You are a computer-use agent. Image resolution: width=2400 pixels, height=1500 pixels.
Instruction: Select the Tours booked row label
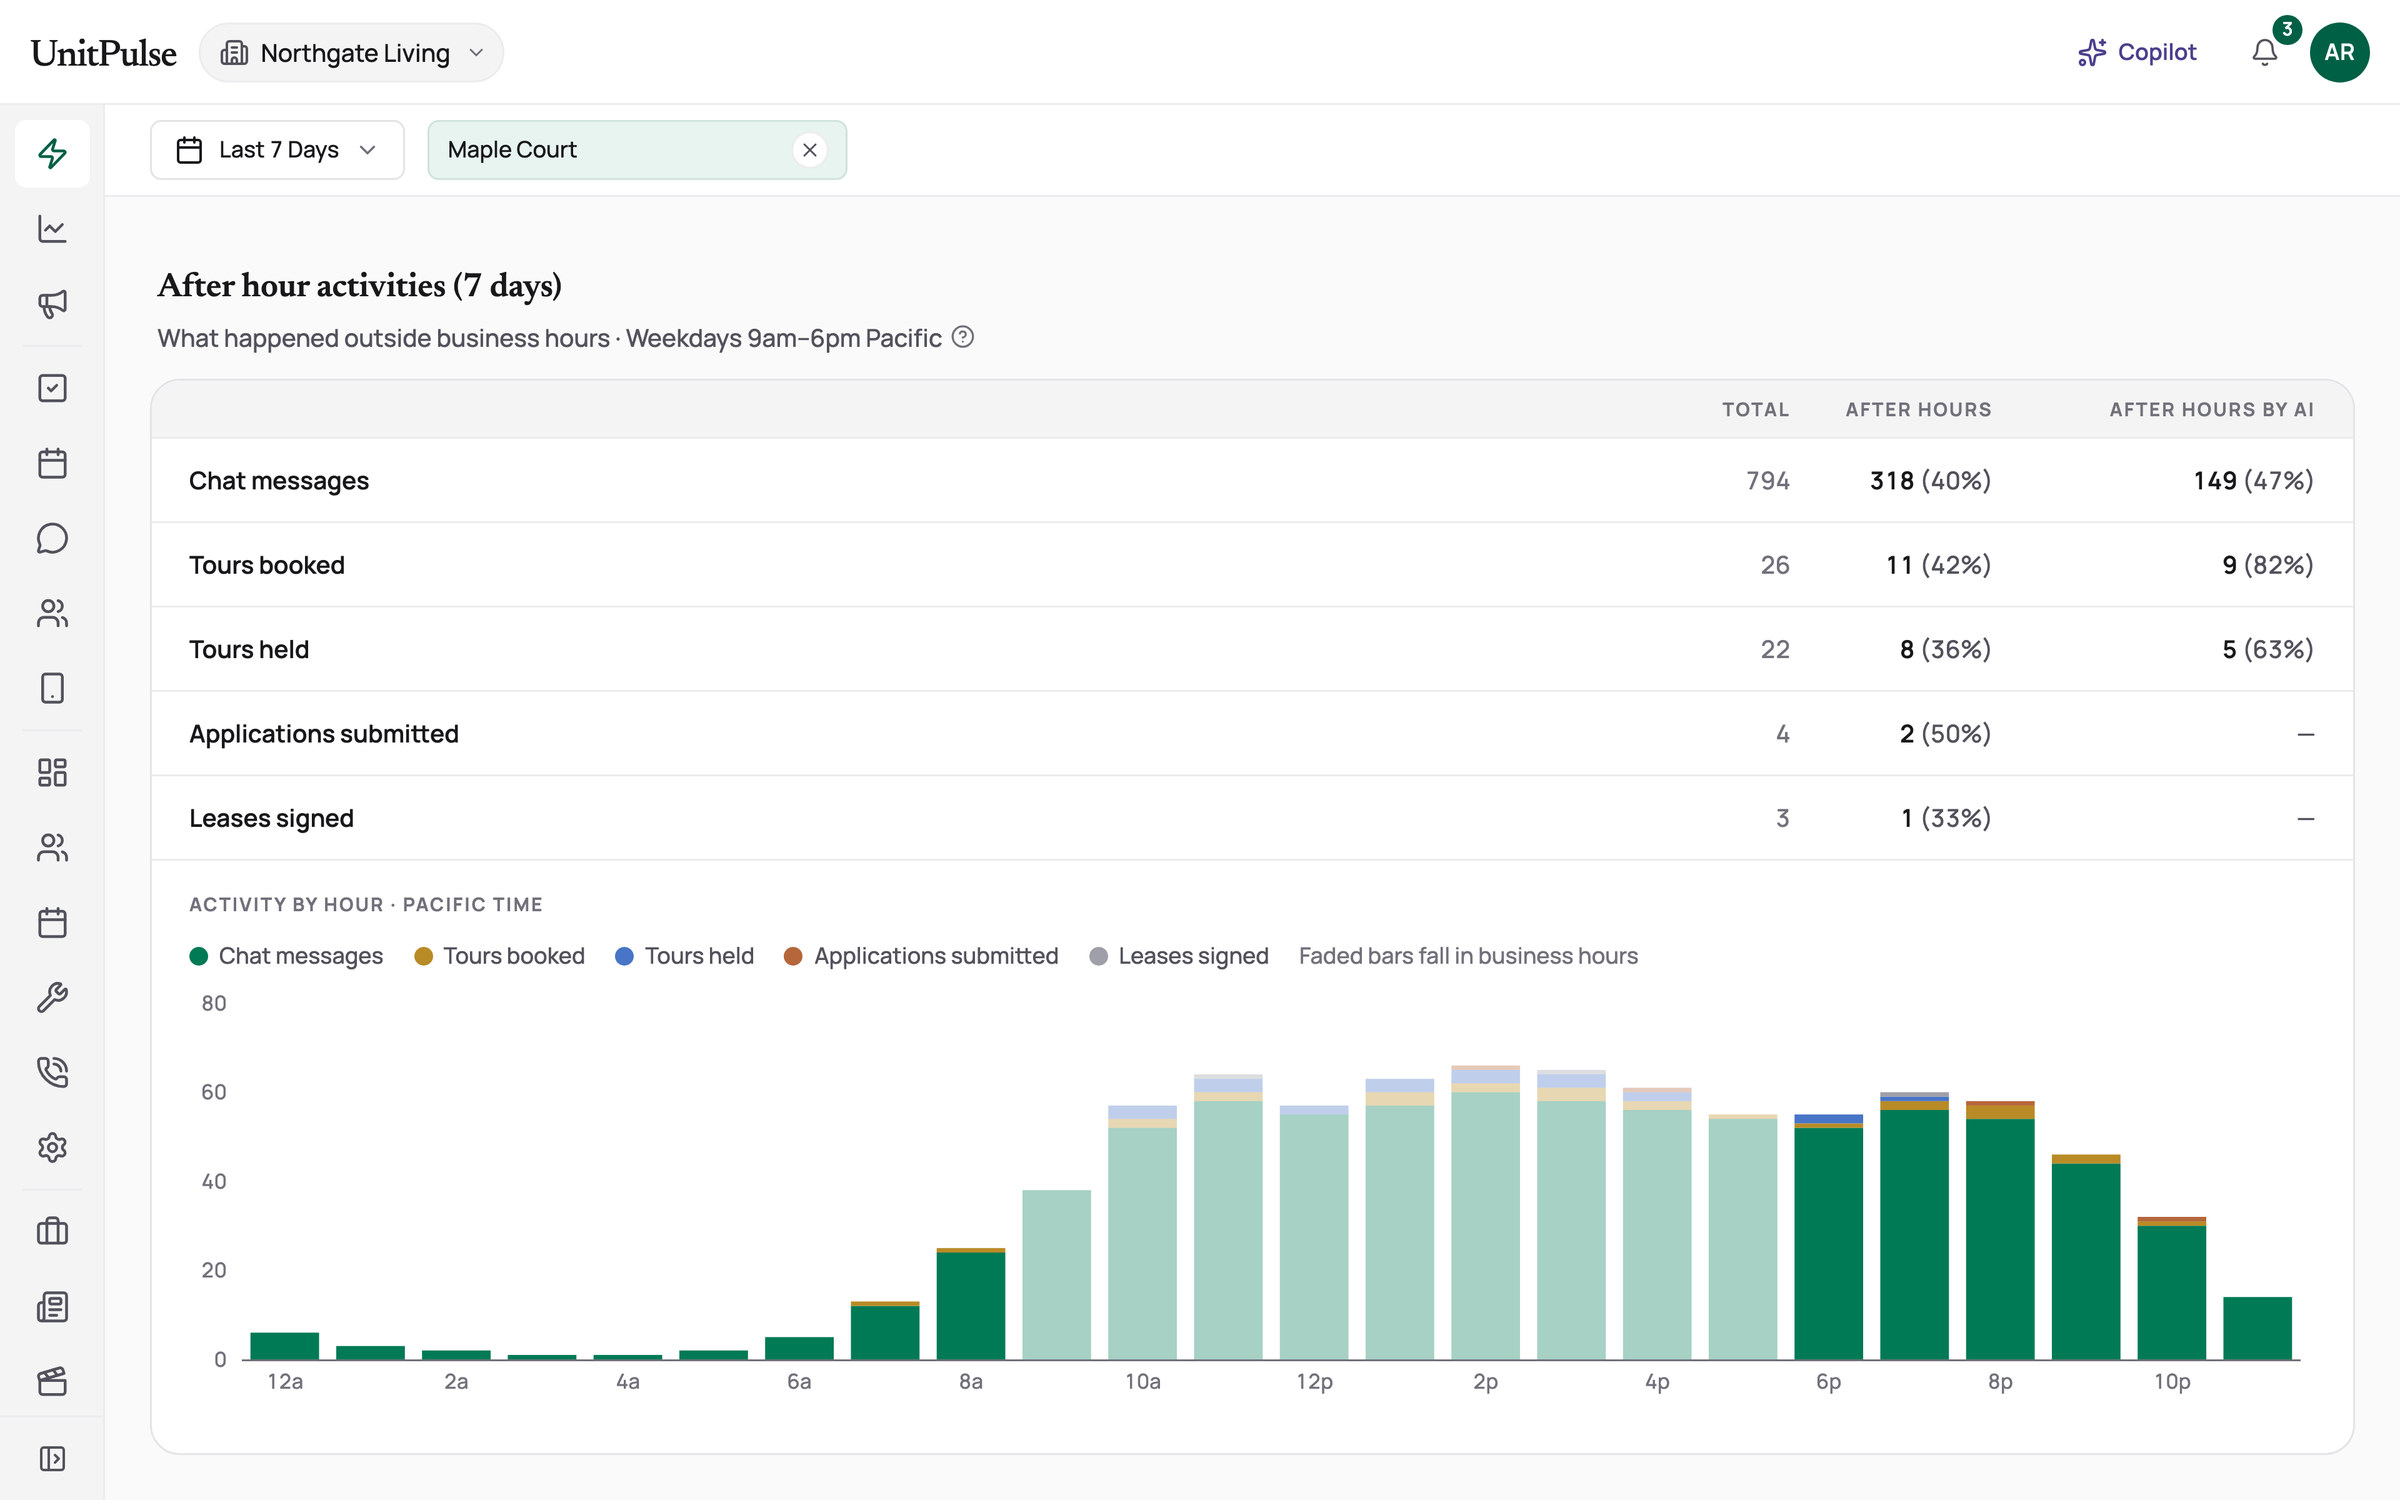pyautogui.click(x=267, y=565)
